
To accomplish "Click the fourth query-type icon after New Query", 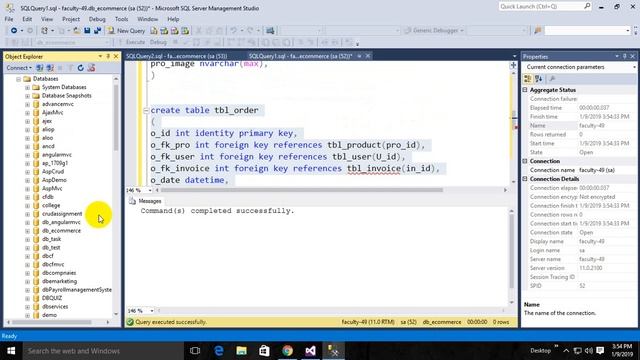I will coord(185,31).
